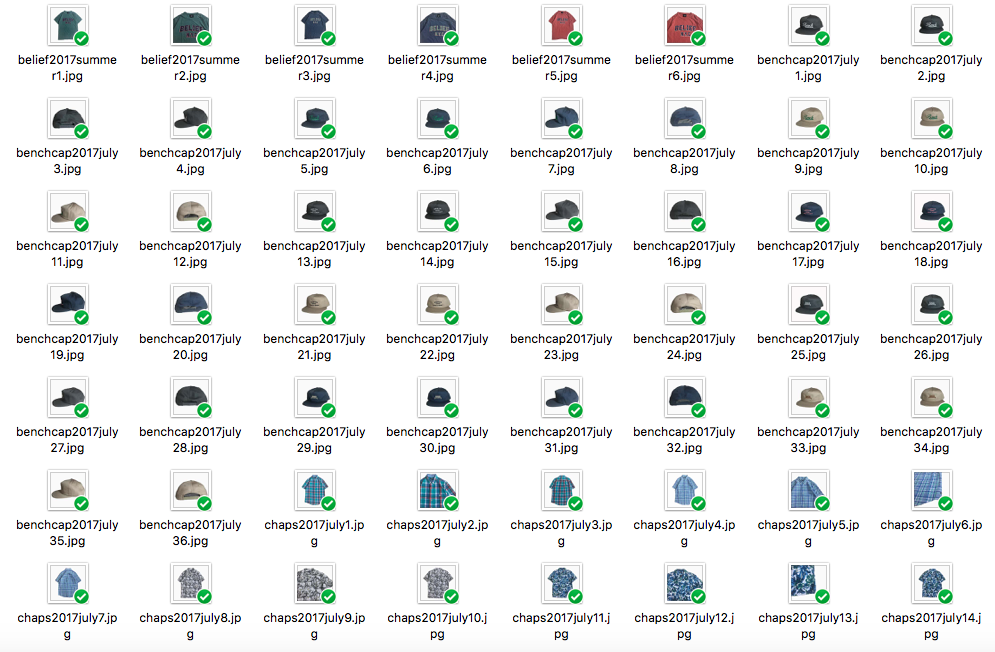Choose benchcap2017july5.jpg cap icon
Screen dimensions: 995x652
315,118
